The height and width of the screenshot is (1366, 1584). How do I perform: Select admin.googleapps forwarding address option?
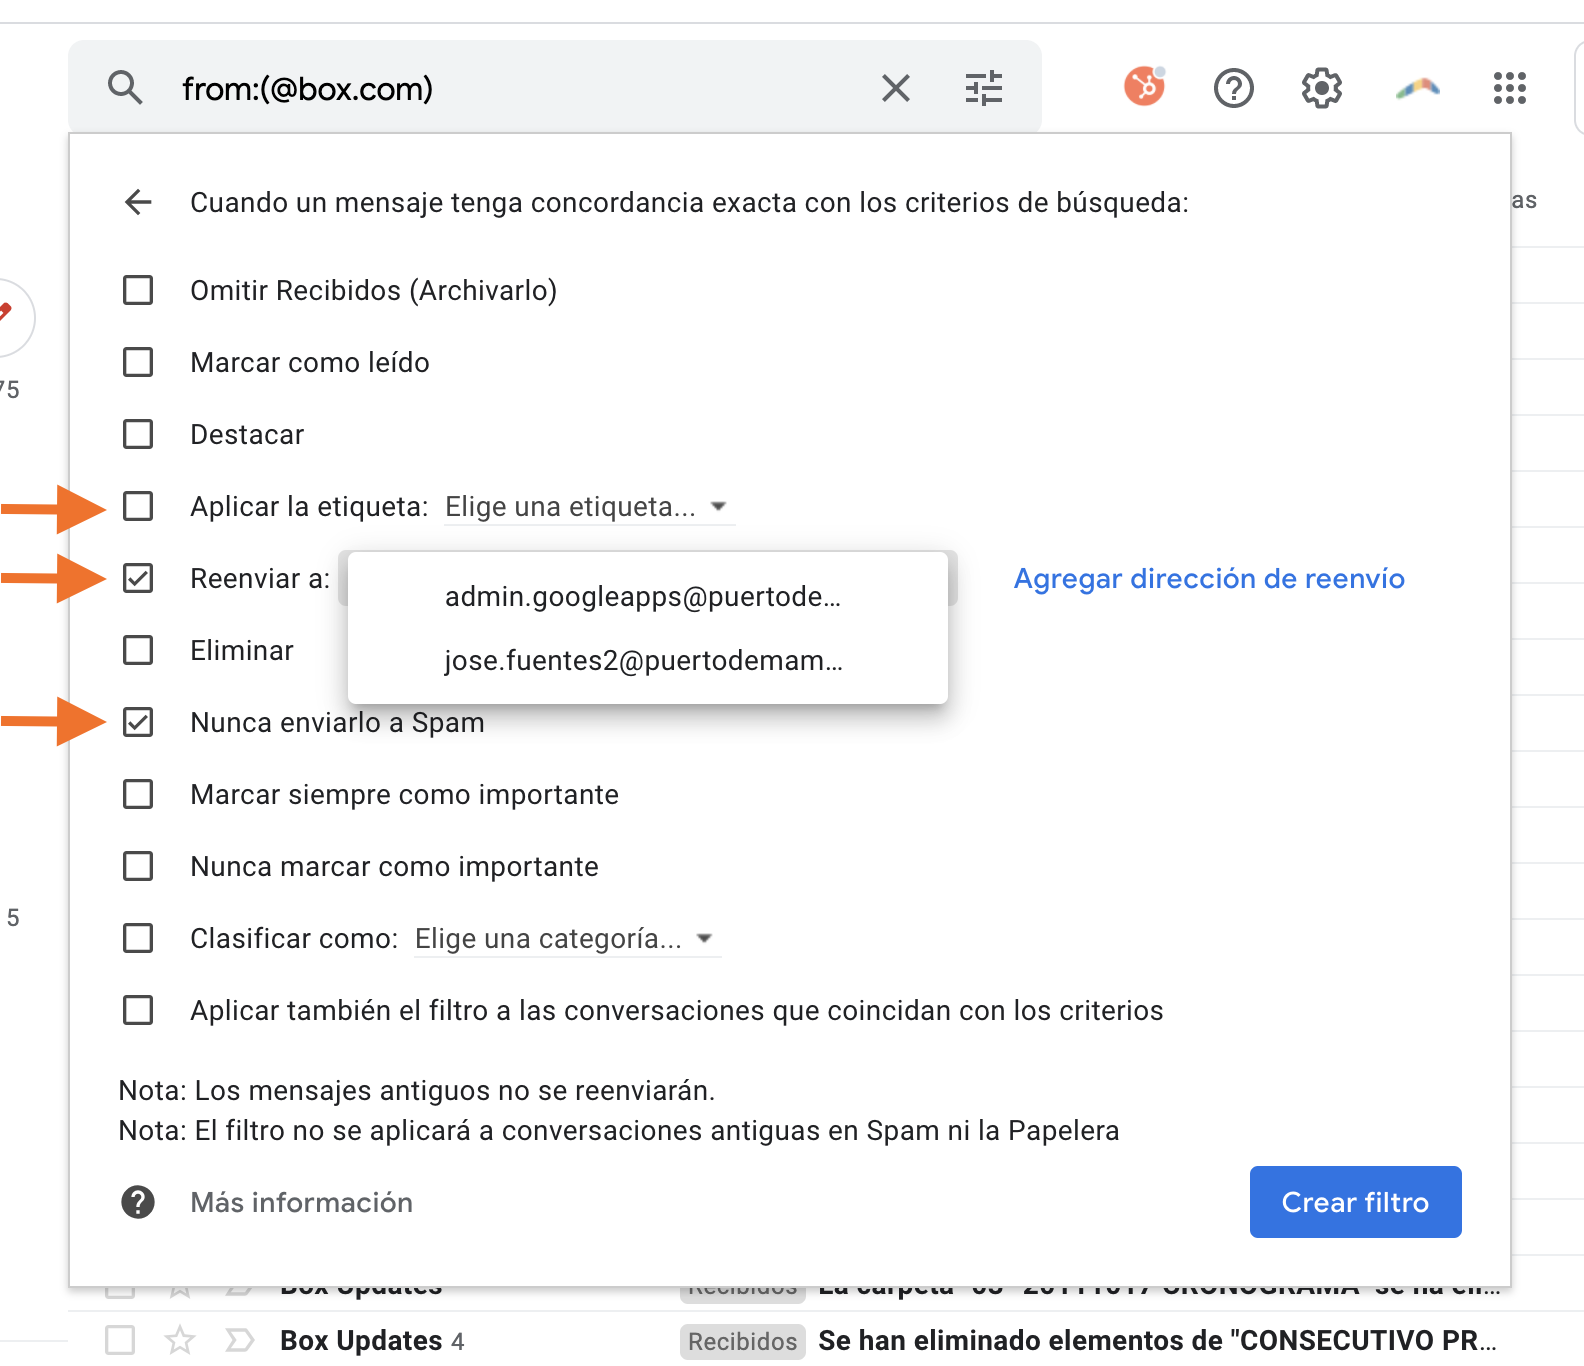point(643,597)
